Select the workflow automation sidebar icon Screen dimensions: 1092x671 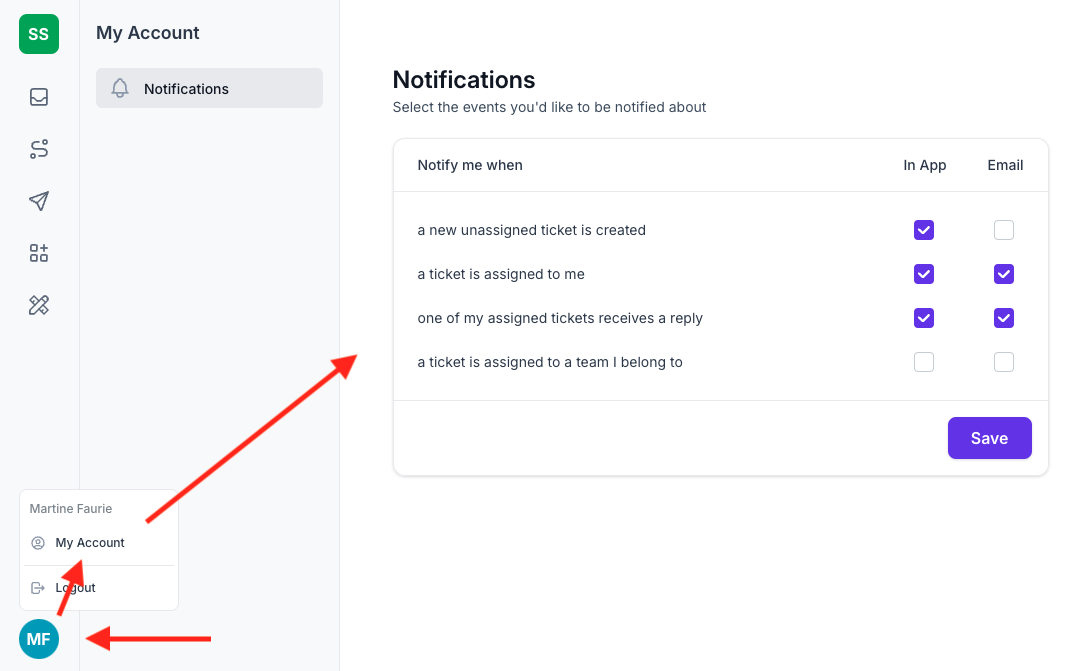[x=38, y=148]
